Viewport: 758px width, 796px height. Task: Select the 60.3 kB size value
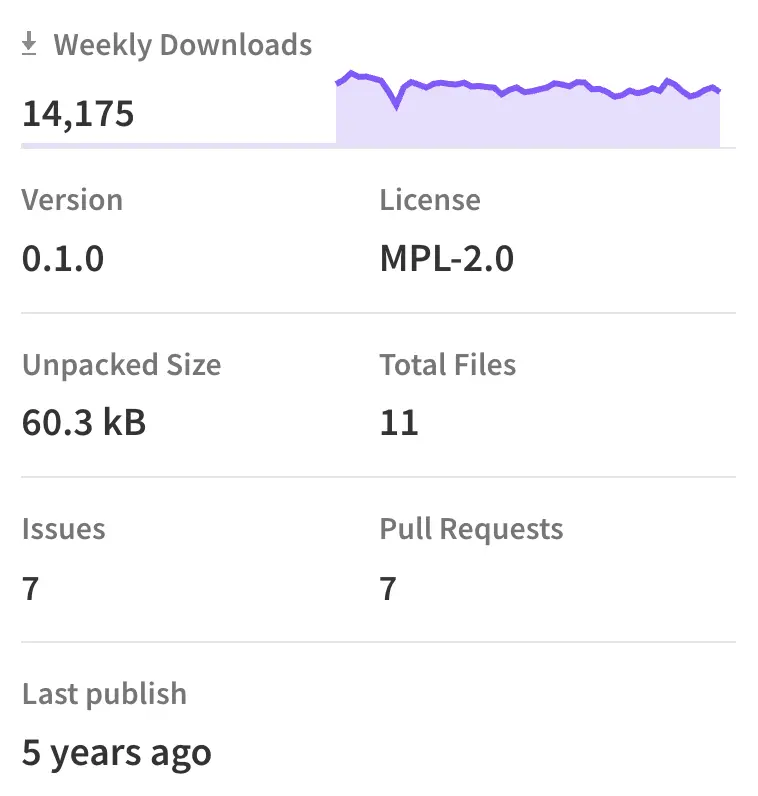pyautogui.click(x=84, y=423)
